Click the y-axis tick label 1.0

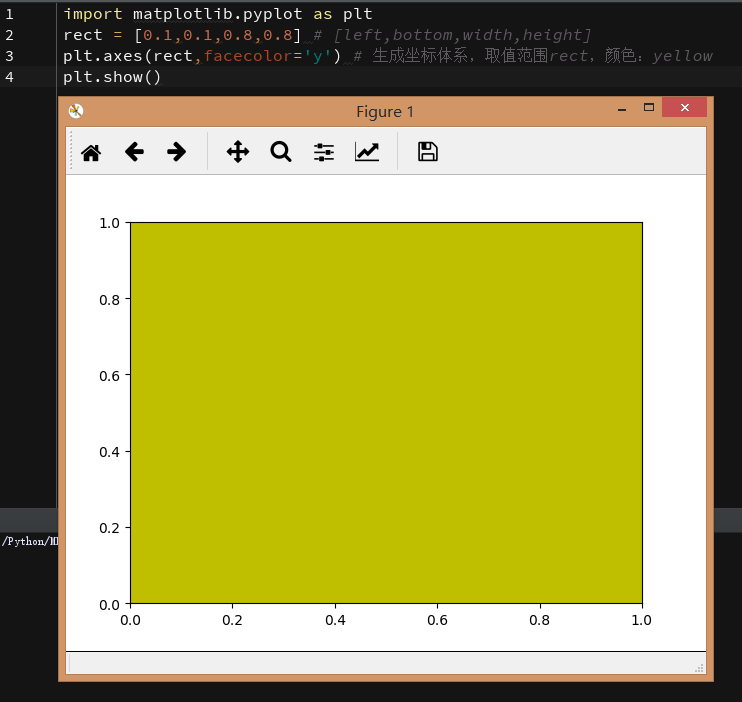[x=109, y=223]
